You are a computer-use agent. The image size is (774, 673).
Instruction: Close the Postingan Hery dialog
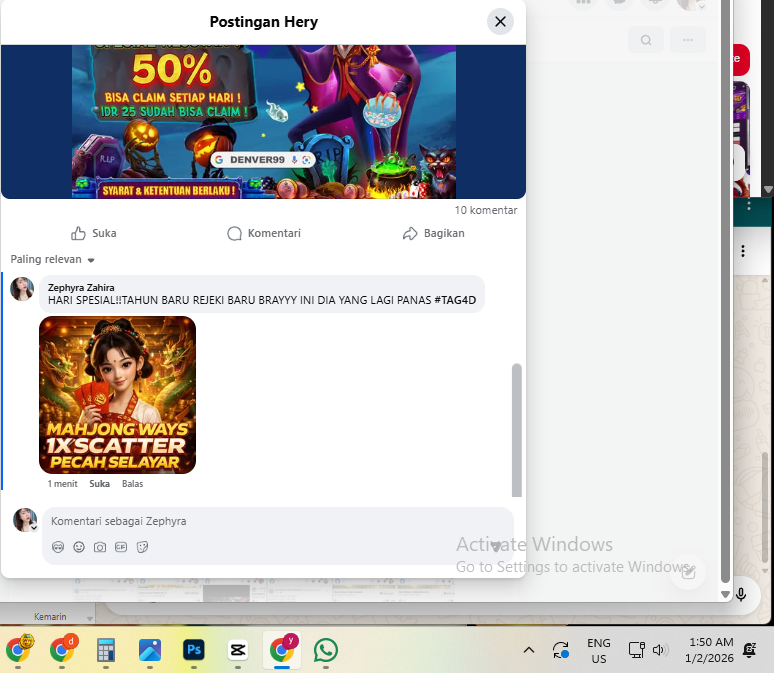tap(500, 22)
